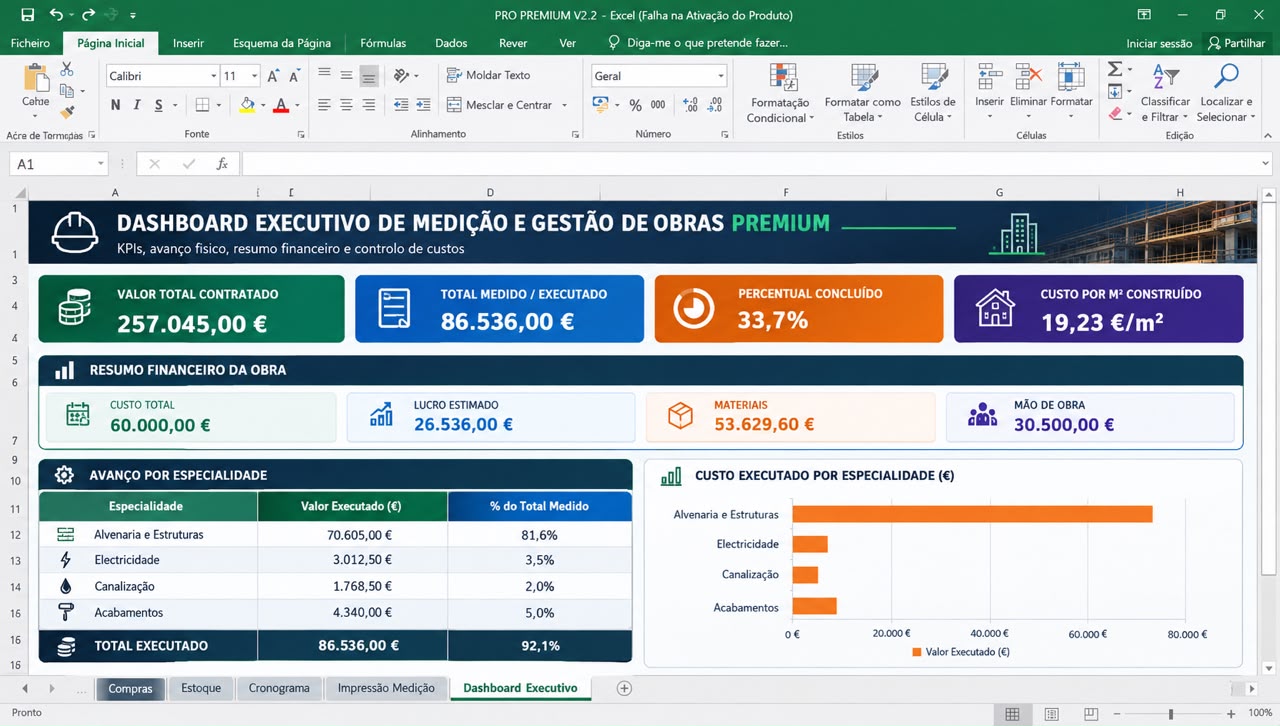
Task: Open the Formatação Condicional menu
Action: pos(780,93)
